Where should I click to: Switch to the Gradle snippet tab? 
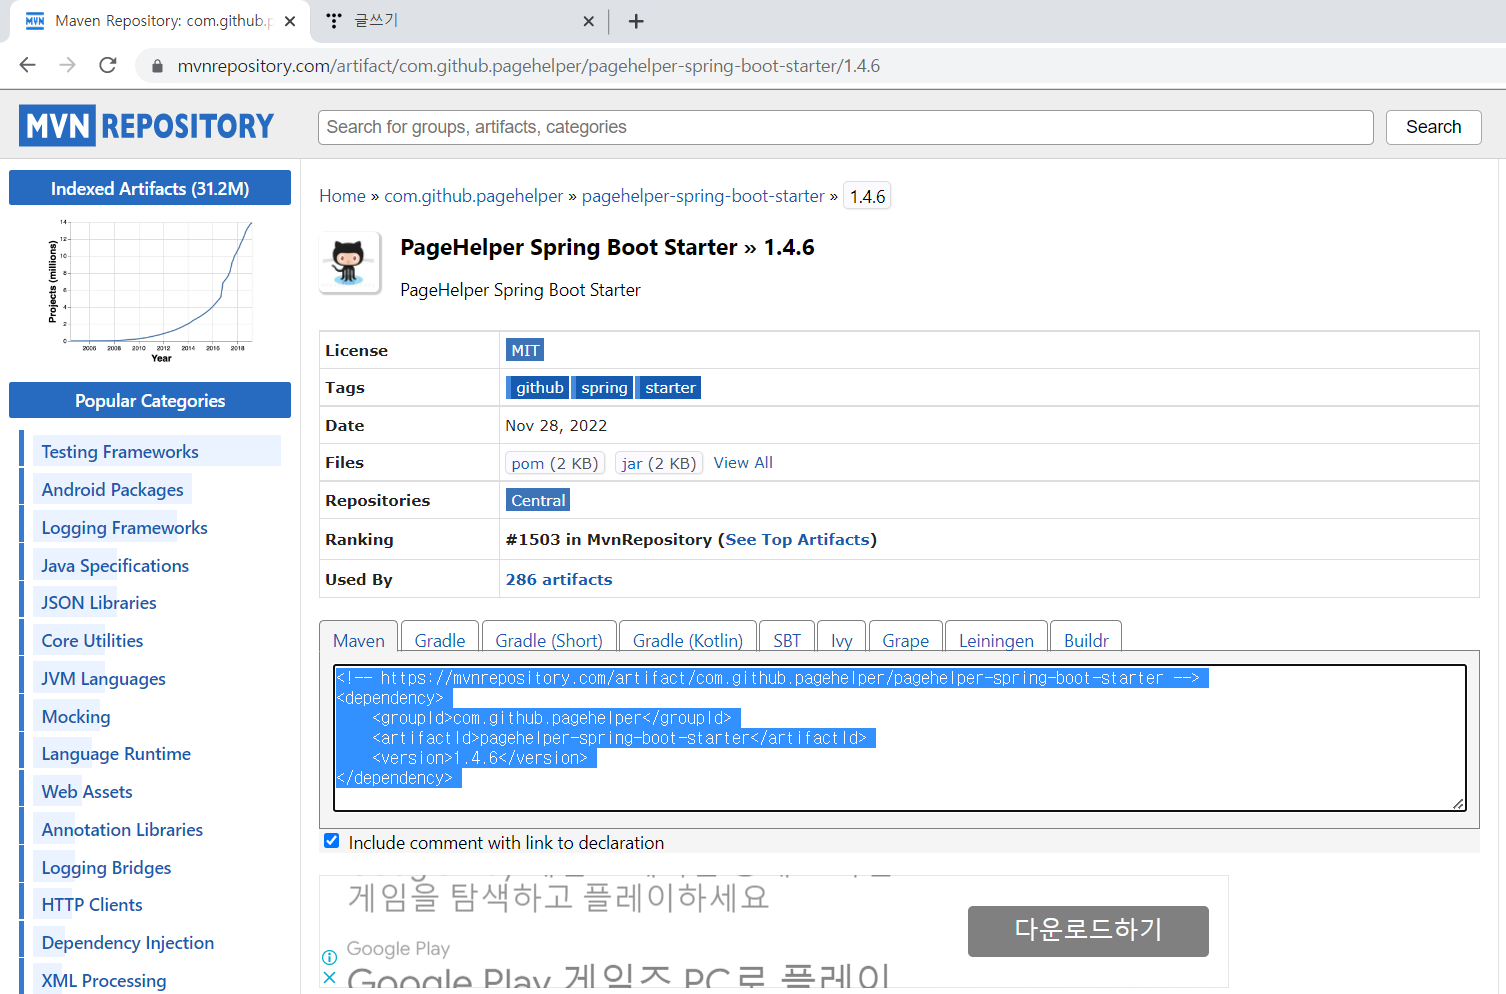(x=439, y=640)
